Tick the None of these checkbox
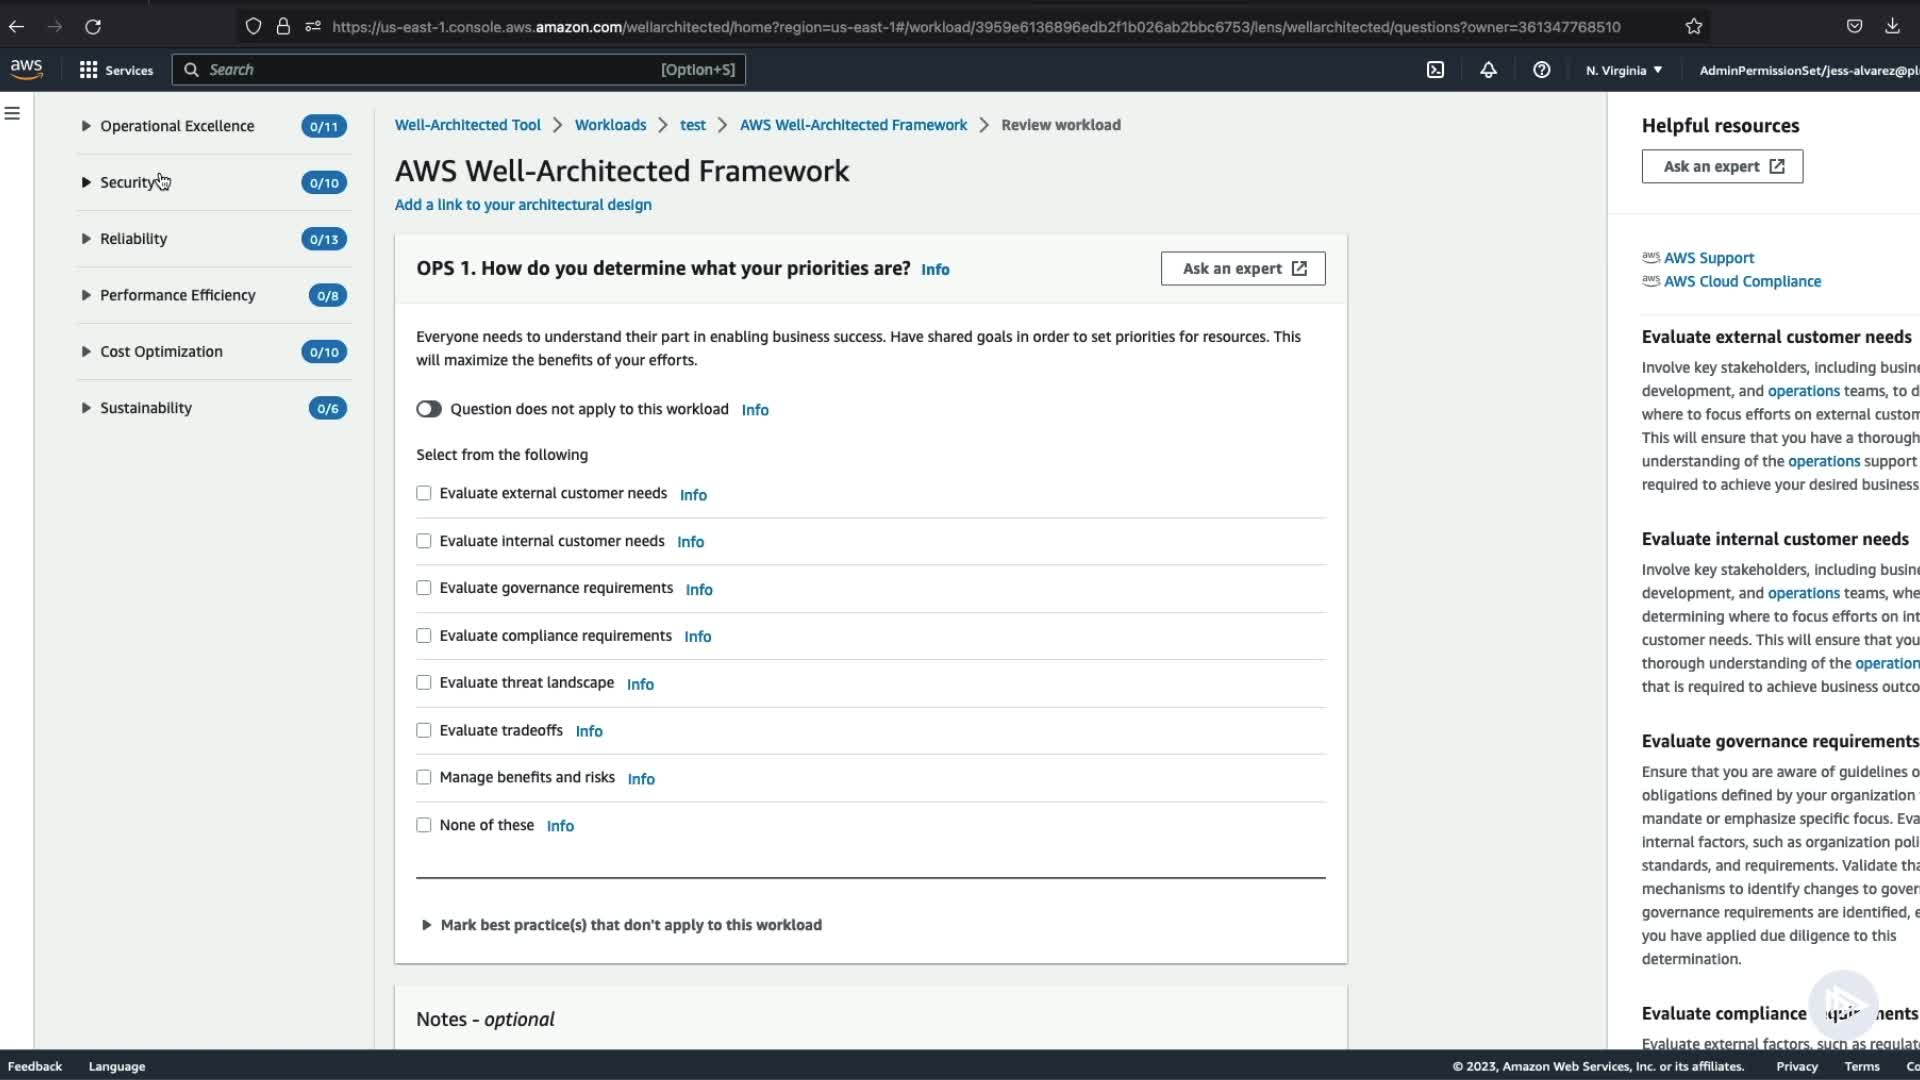Screen dimensions: 1920x1080 pos(424,825)
